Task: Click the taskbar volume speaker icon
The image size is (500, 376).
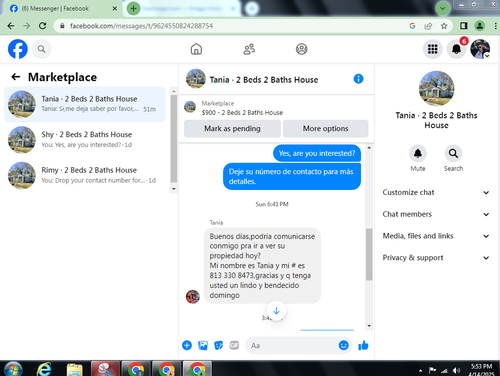Action: click(456, 370)
